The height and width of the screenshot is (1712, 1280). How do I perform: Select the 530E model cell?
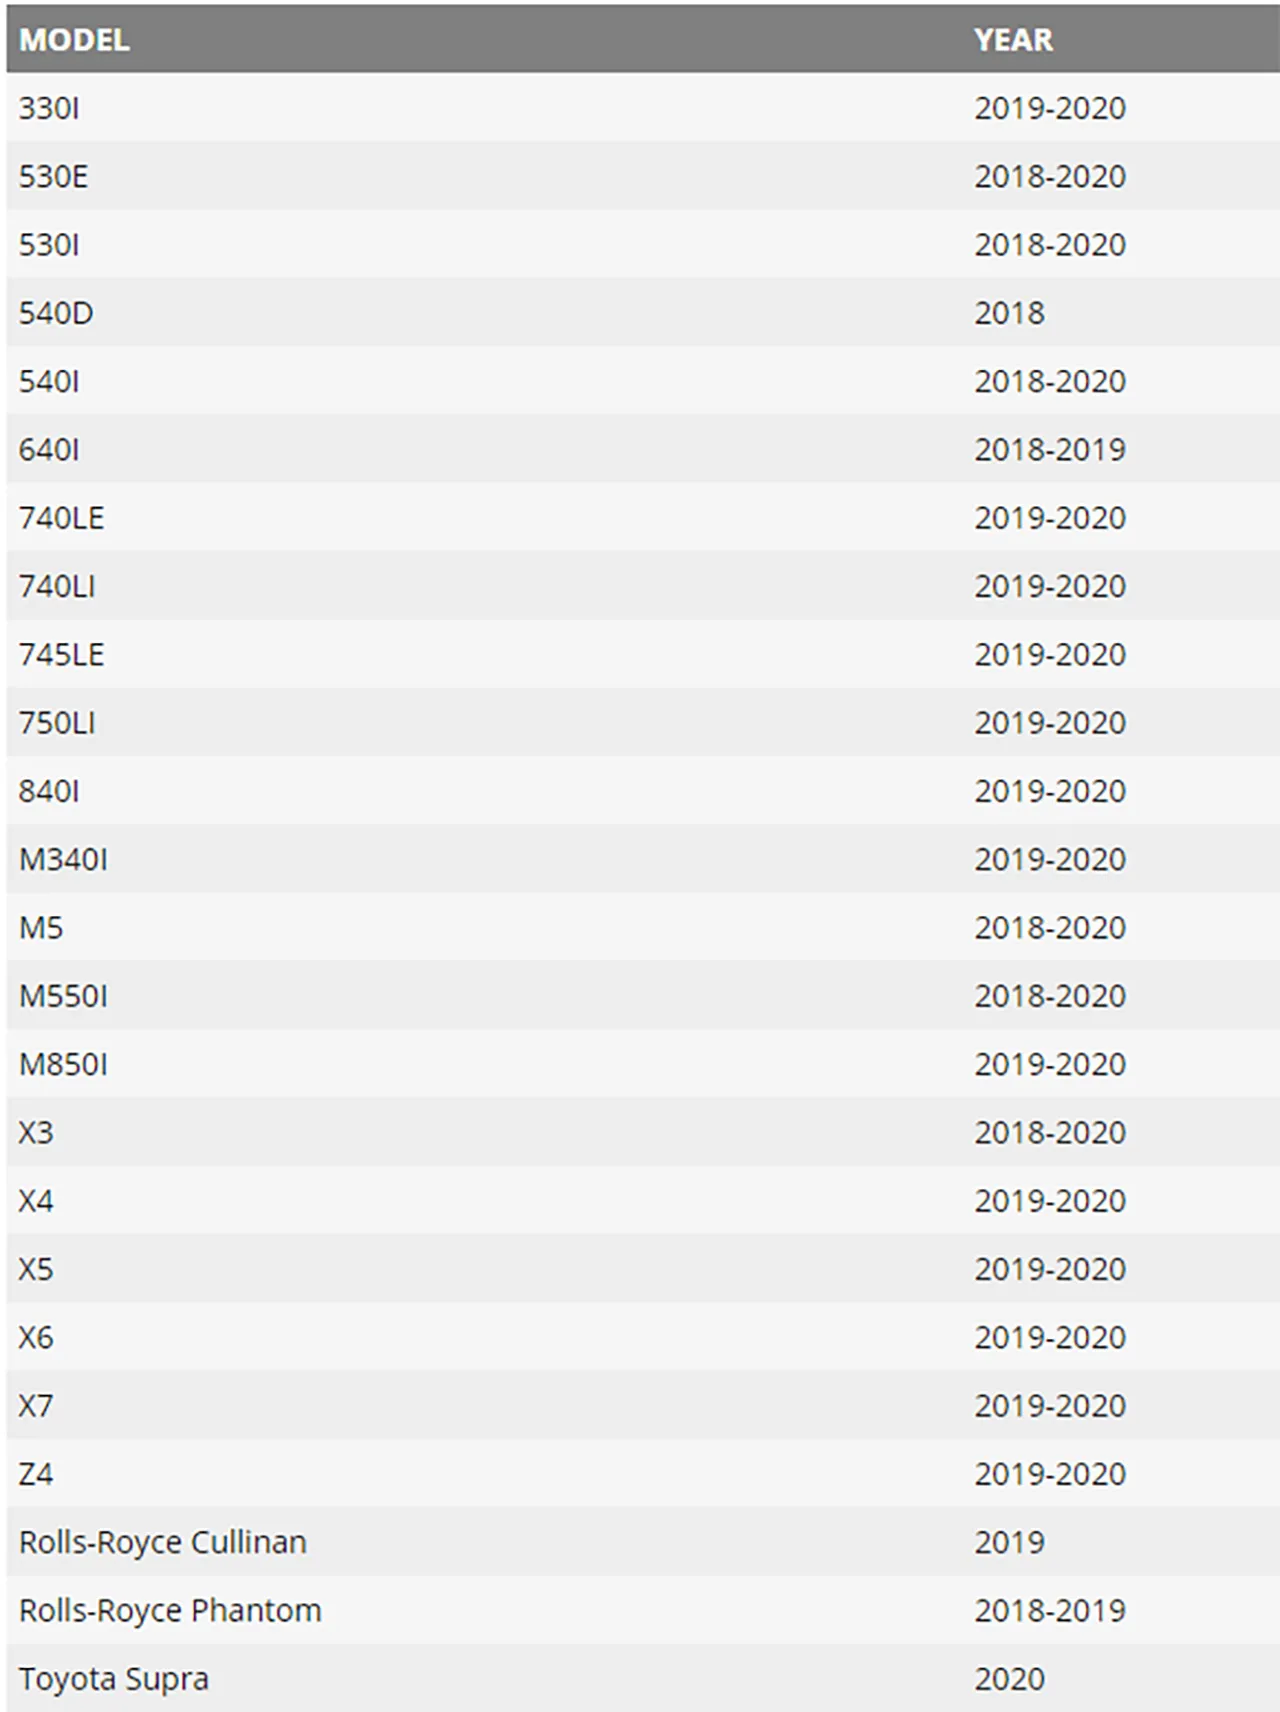[53, 177]
